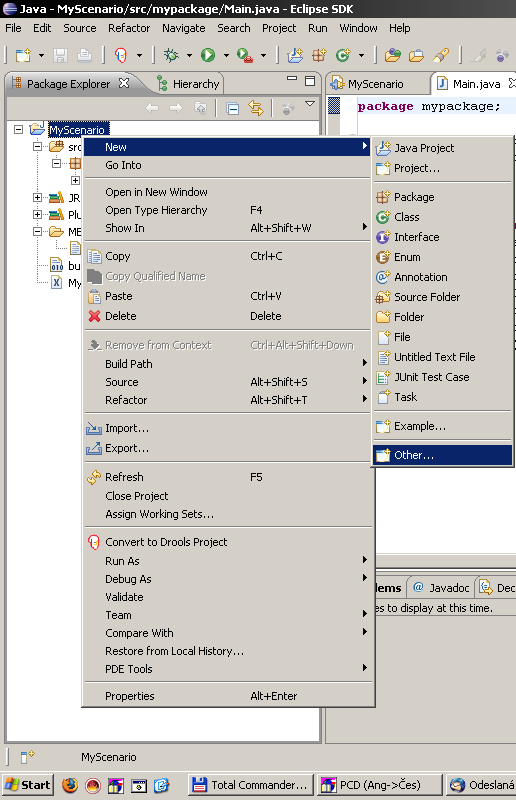Click the New Java Project toolbar icon
Screen dimensions: 516x800
[295, 55]
